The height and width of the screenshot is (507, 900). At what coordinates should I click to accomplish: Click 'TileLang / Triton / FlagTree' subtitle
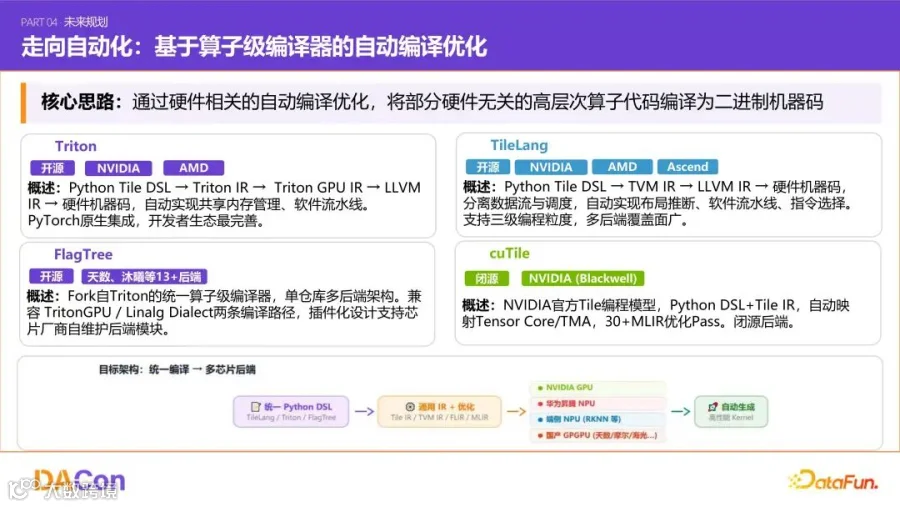291,417
